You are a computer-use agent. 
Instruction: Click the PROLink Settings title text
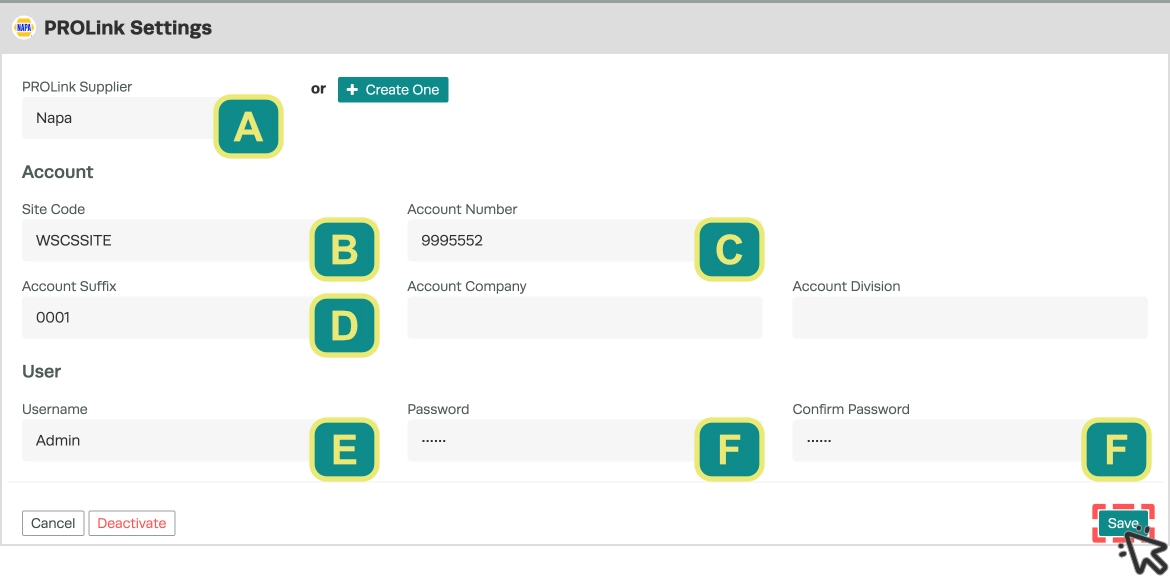pos(128,28)
